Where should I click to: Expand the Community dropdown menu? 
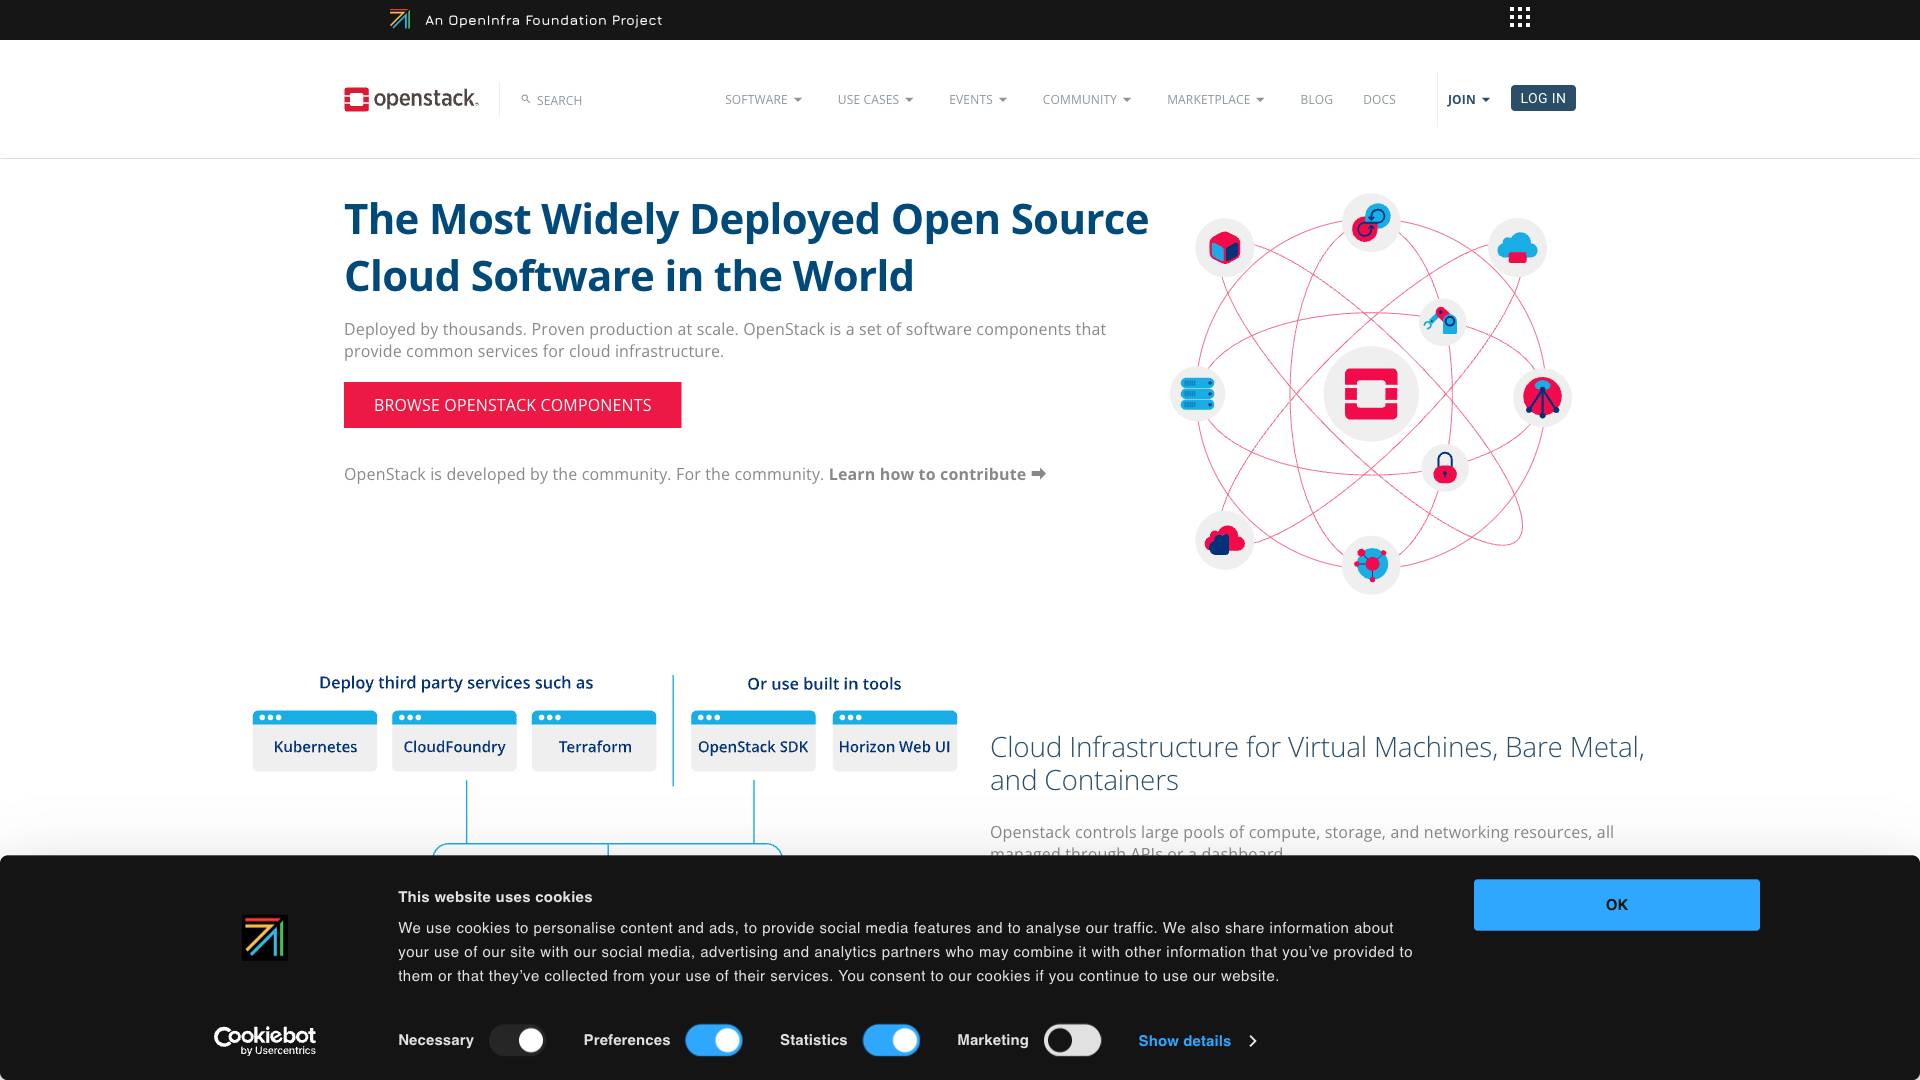(1087, 99)
